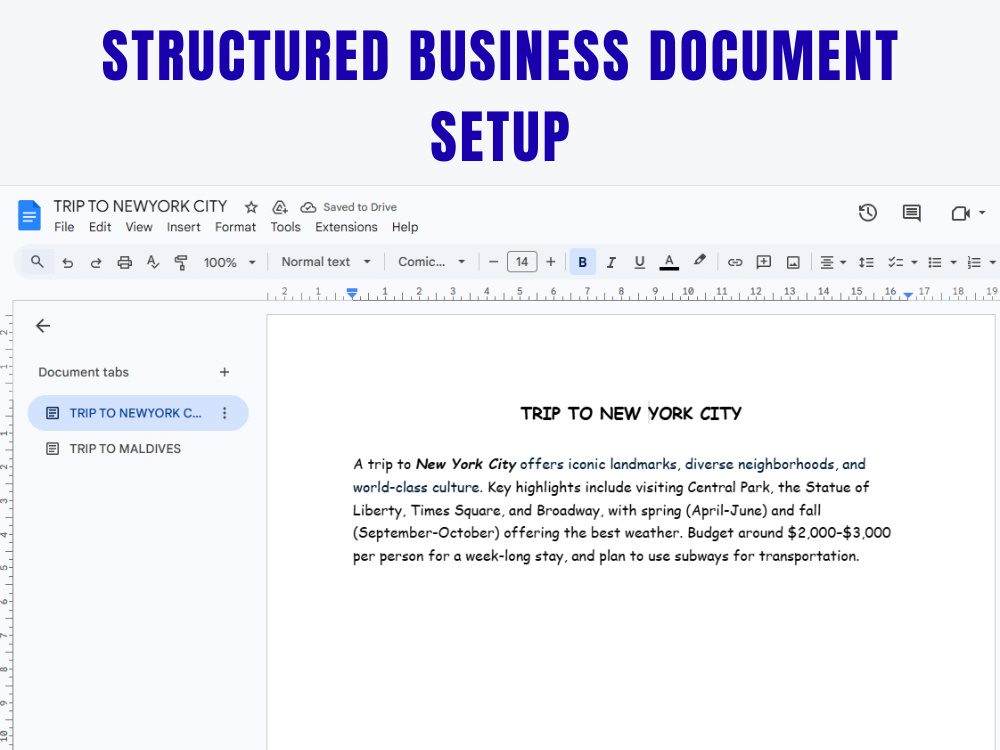Open the comments history icon

[x=911, y=213]
